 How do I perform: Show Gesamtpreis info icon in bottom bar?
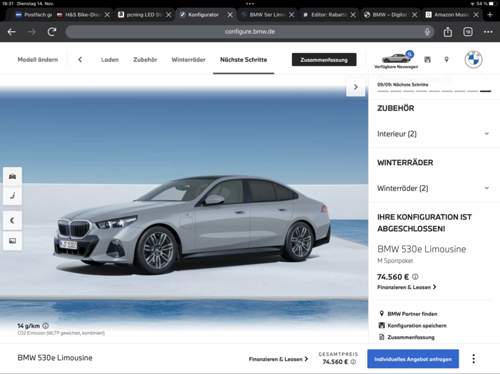[x=353, y=362]
